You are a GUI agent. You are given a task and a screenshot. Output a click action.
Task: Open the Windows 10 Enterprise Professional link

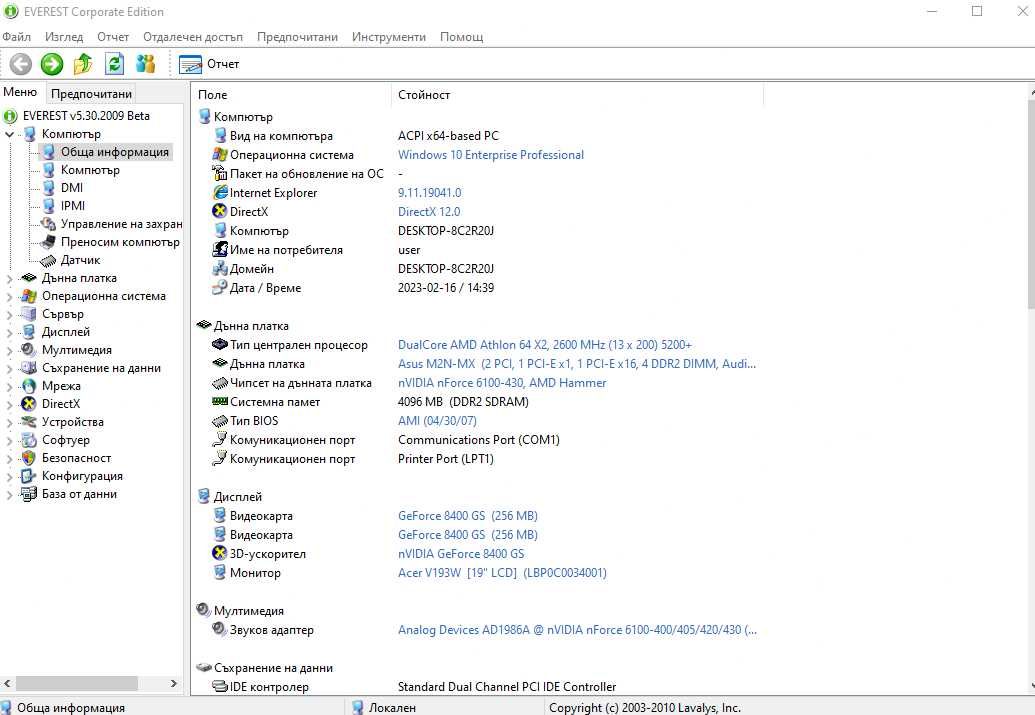490,155
